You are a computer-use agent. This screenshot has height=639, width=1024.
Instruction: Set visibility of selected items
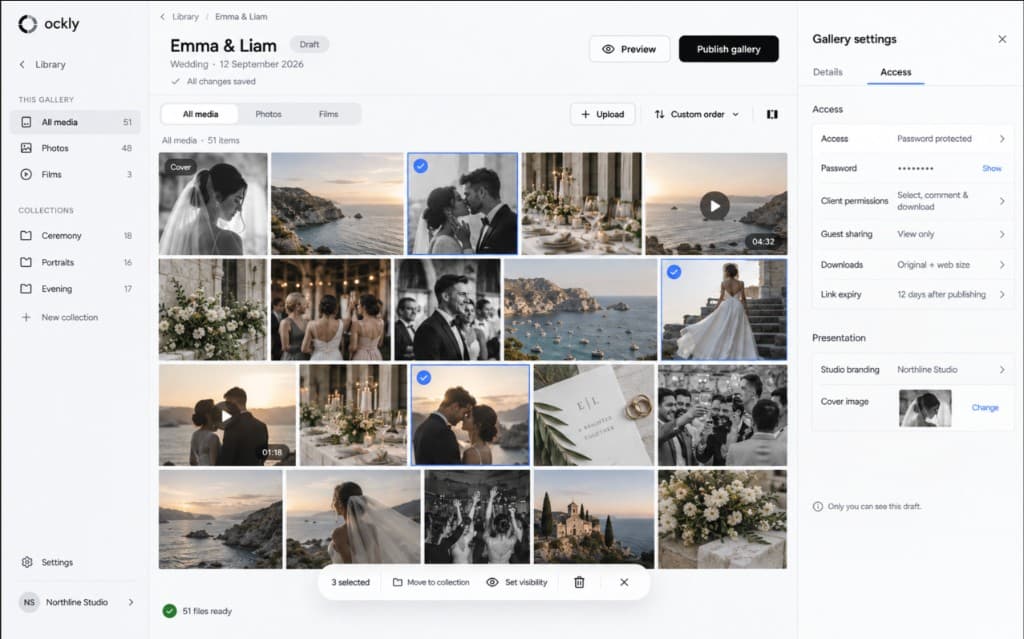517,583
